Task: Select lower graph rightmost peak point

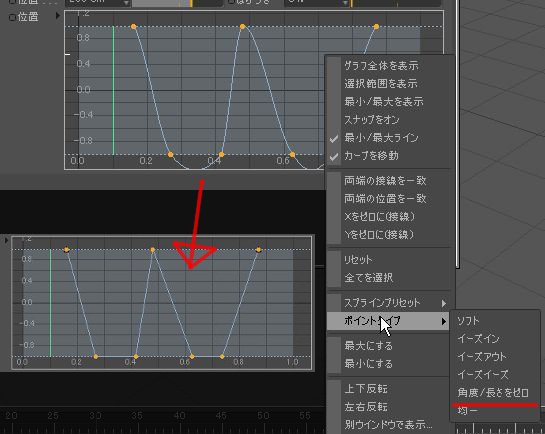Action: pos(258,249)
